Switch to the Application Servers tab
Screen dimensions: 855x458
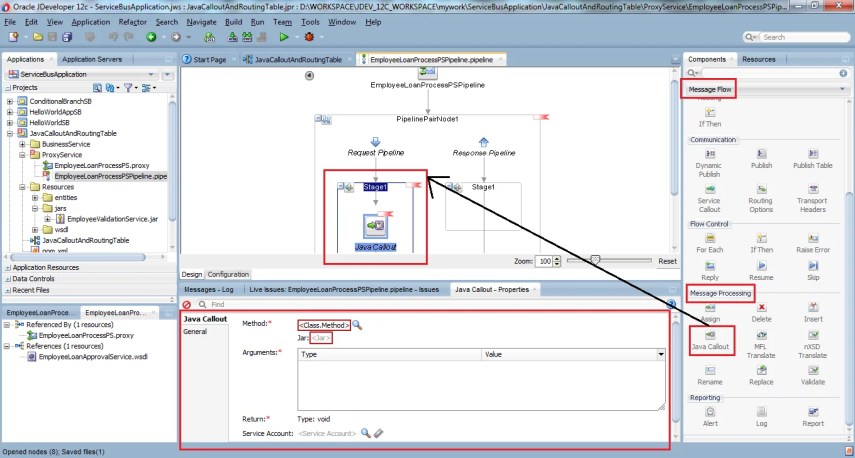92,59
